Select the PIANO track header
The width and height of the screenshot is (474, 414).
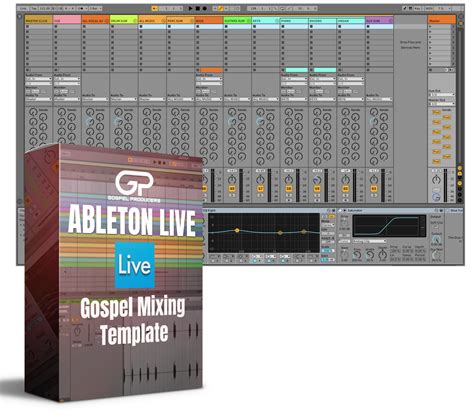[x=294, y=20]
